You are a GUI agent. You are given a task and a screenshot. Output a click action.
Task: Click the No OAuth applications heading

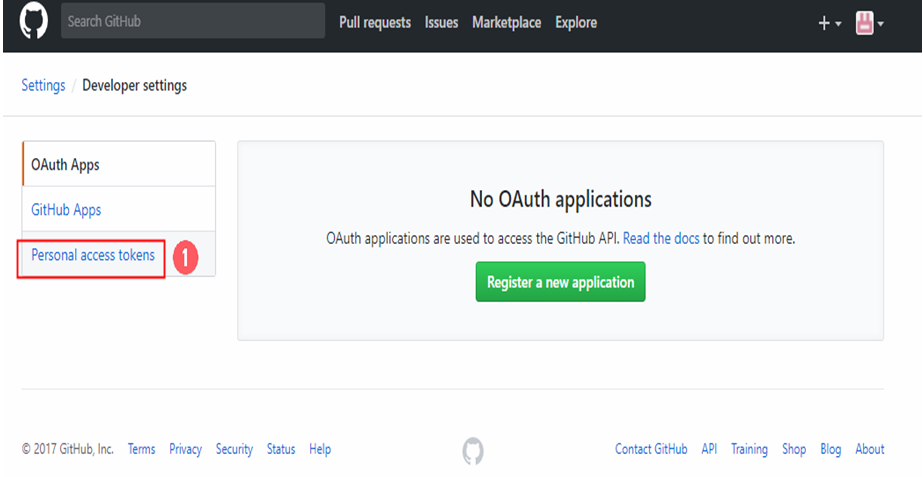560,199
